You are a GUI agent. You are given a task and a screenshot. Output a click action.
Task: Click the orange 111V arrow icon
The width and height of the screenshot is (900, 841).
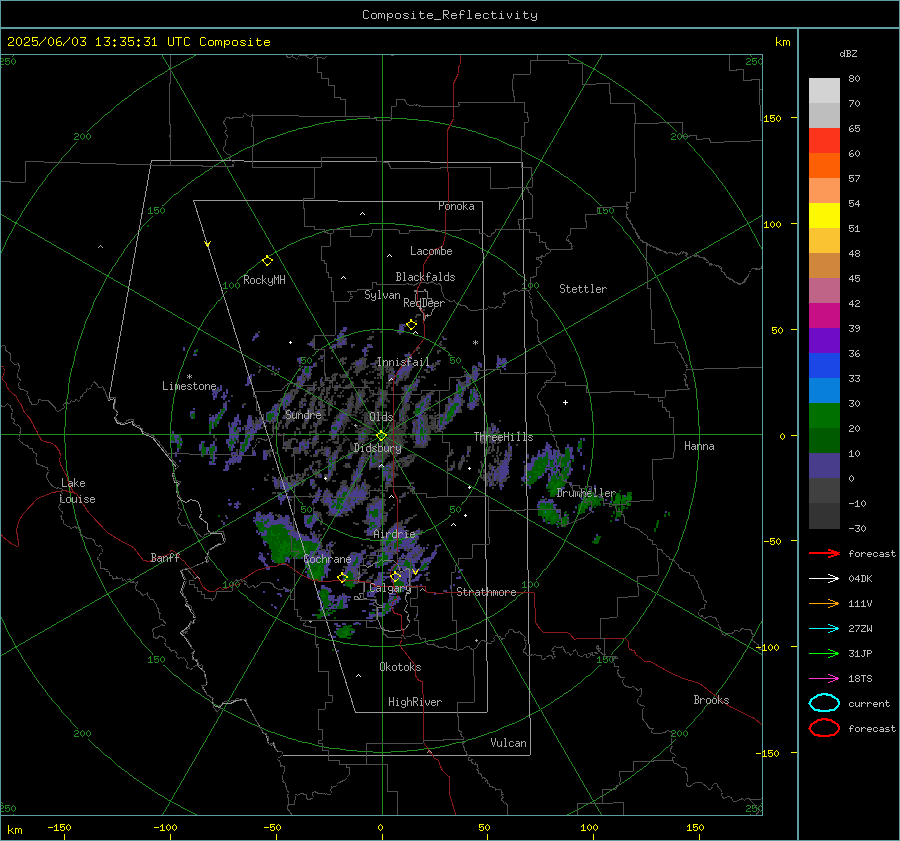pos(824,603)
